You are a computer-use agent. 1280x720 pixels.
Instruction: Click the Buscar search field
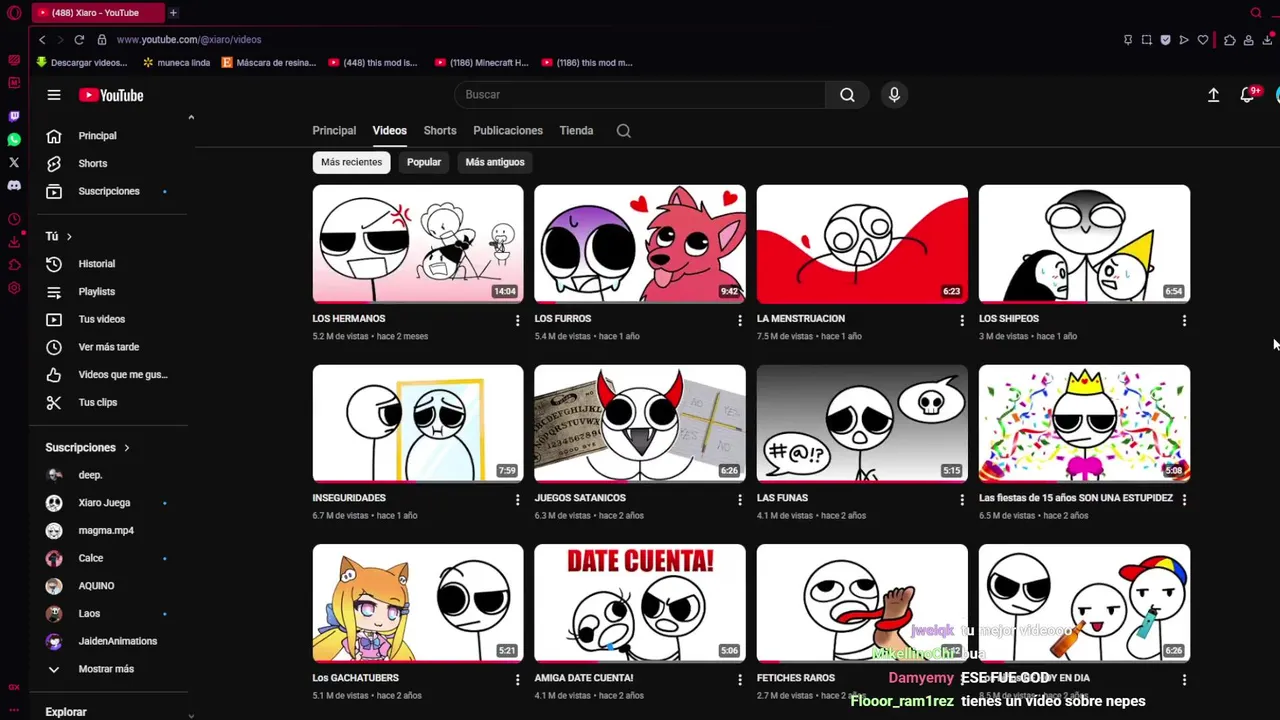coord(640,95)
